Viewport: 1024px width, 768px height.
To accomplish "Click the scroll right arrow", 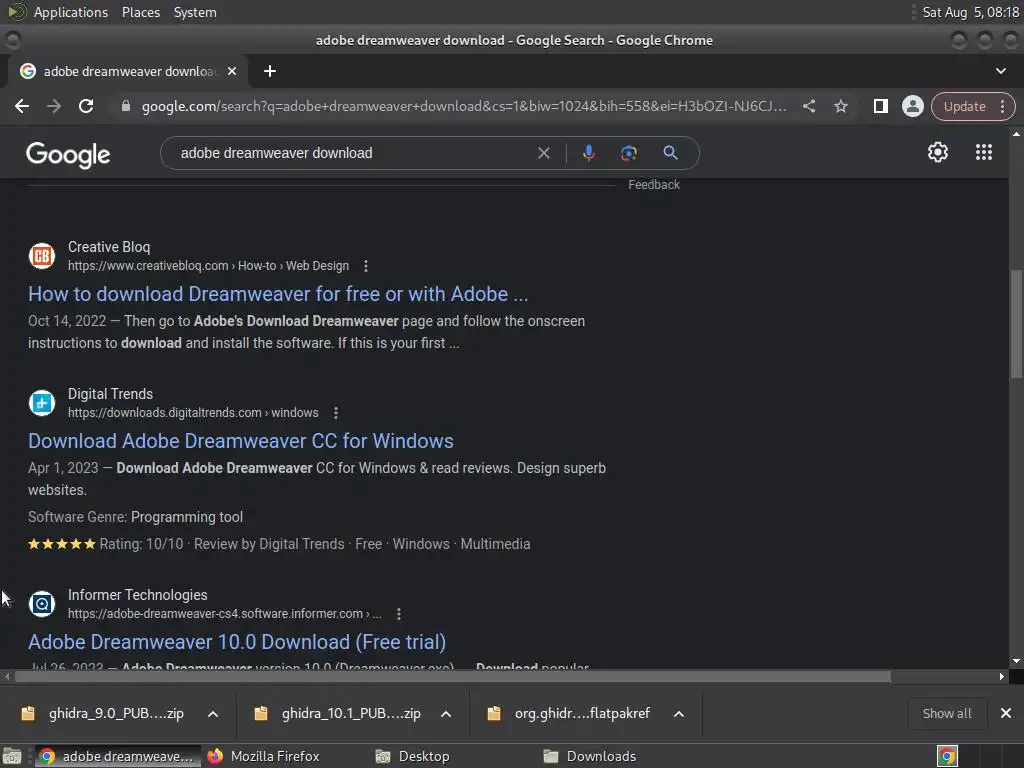I will [x=1001, y=677].
